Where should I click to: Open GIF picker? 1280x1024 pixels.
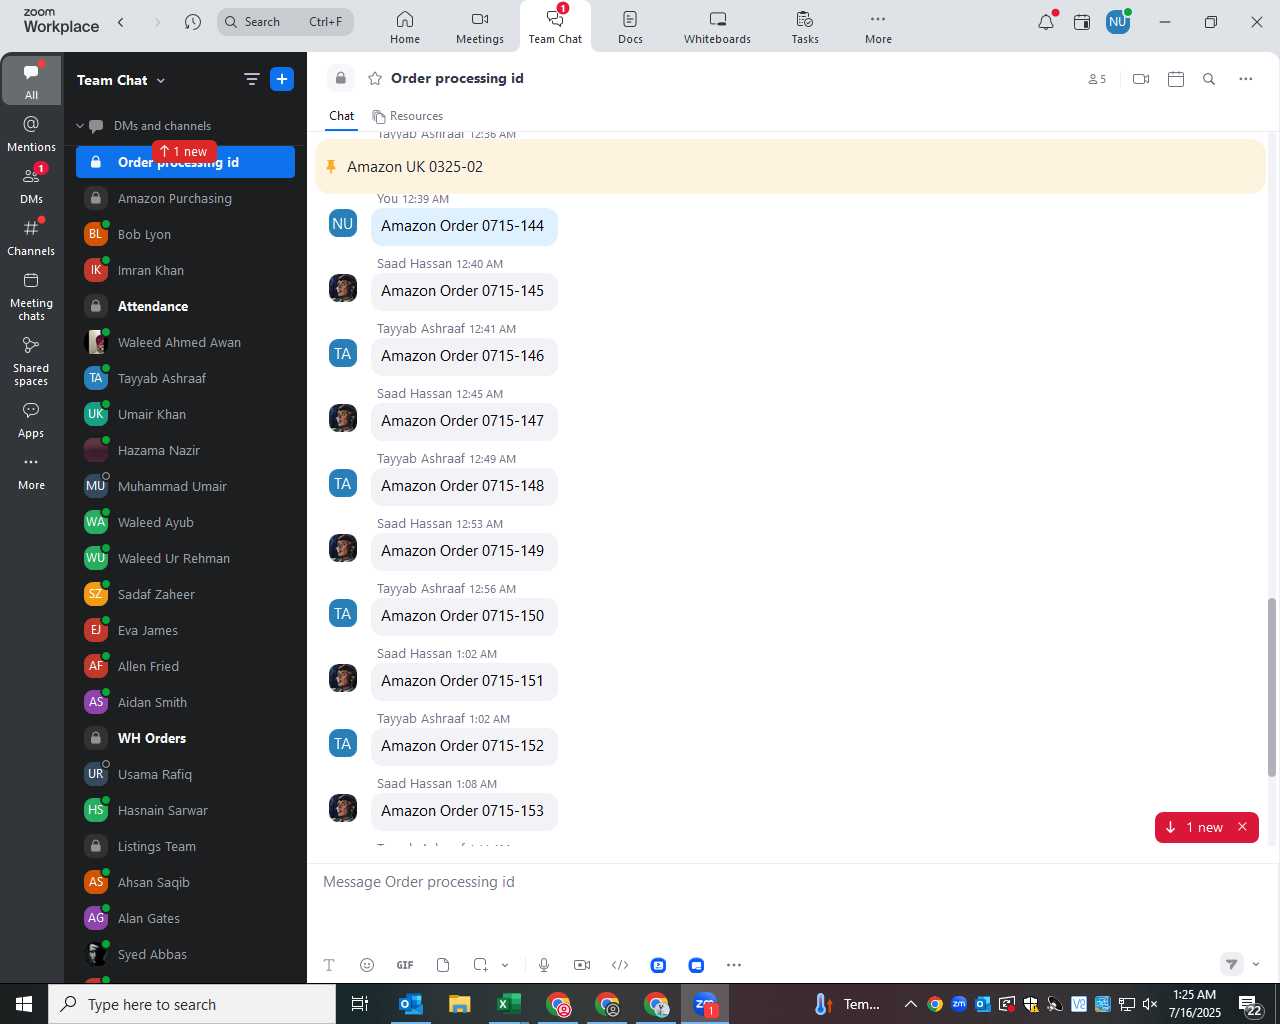tap(405, 965)
